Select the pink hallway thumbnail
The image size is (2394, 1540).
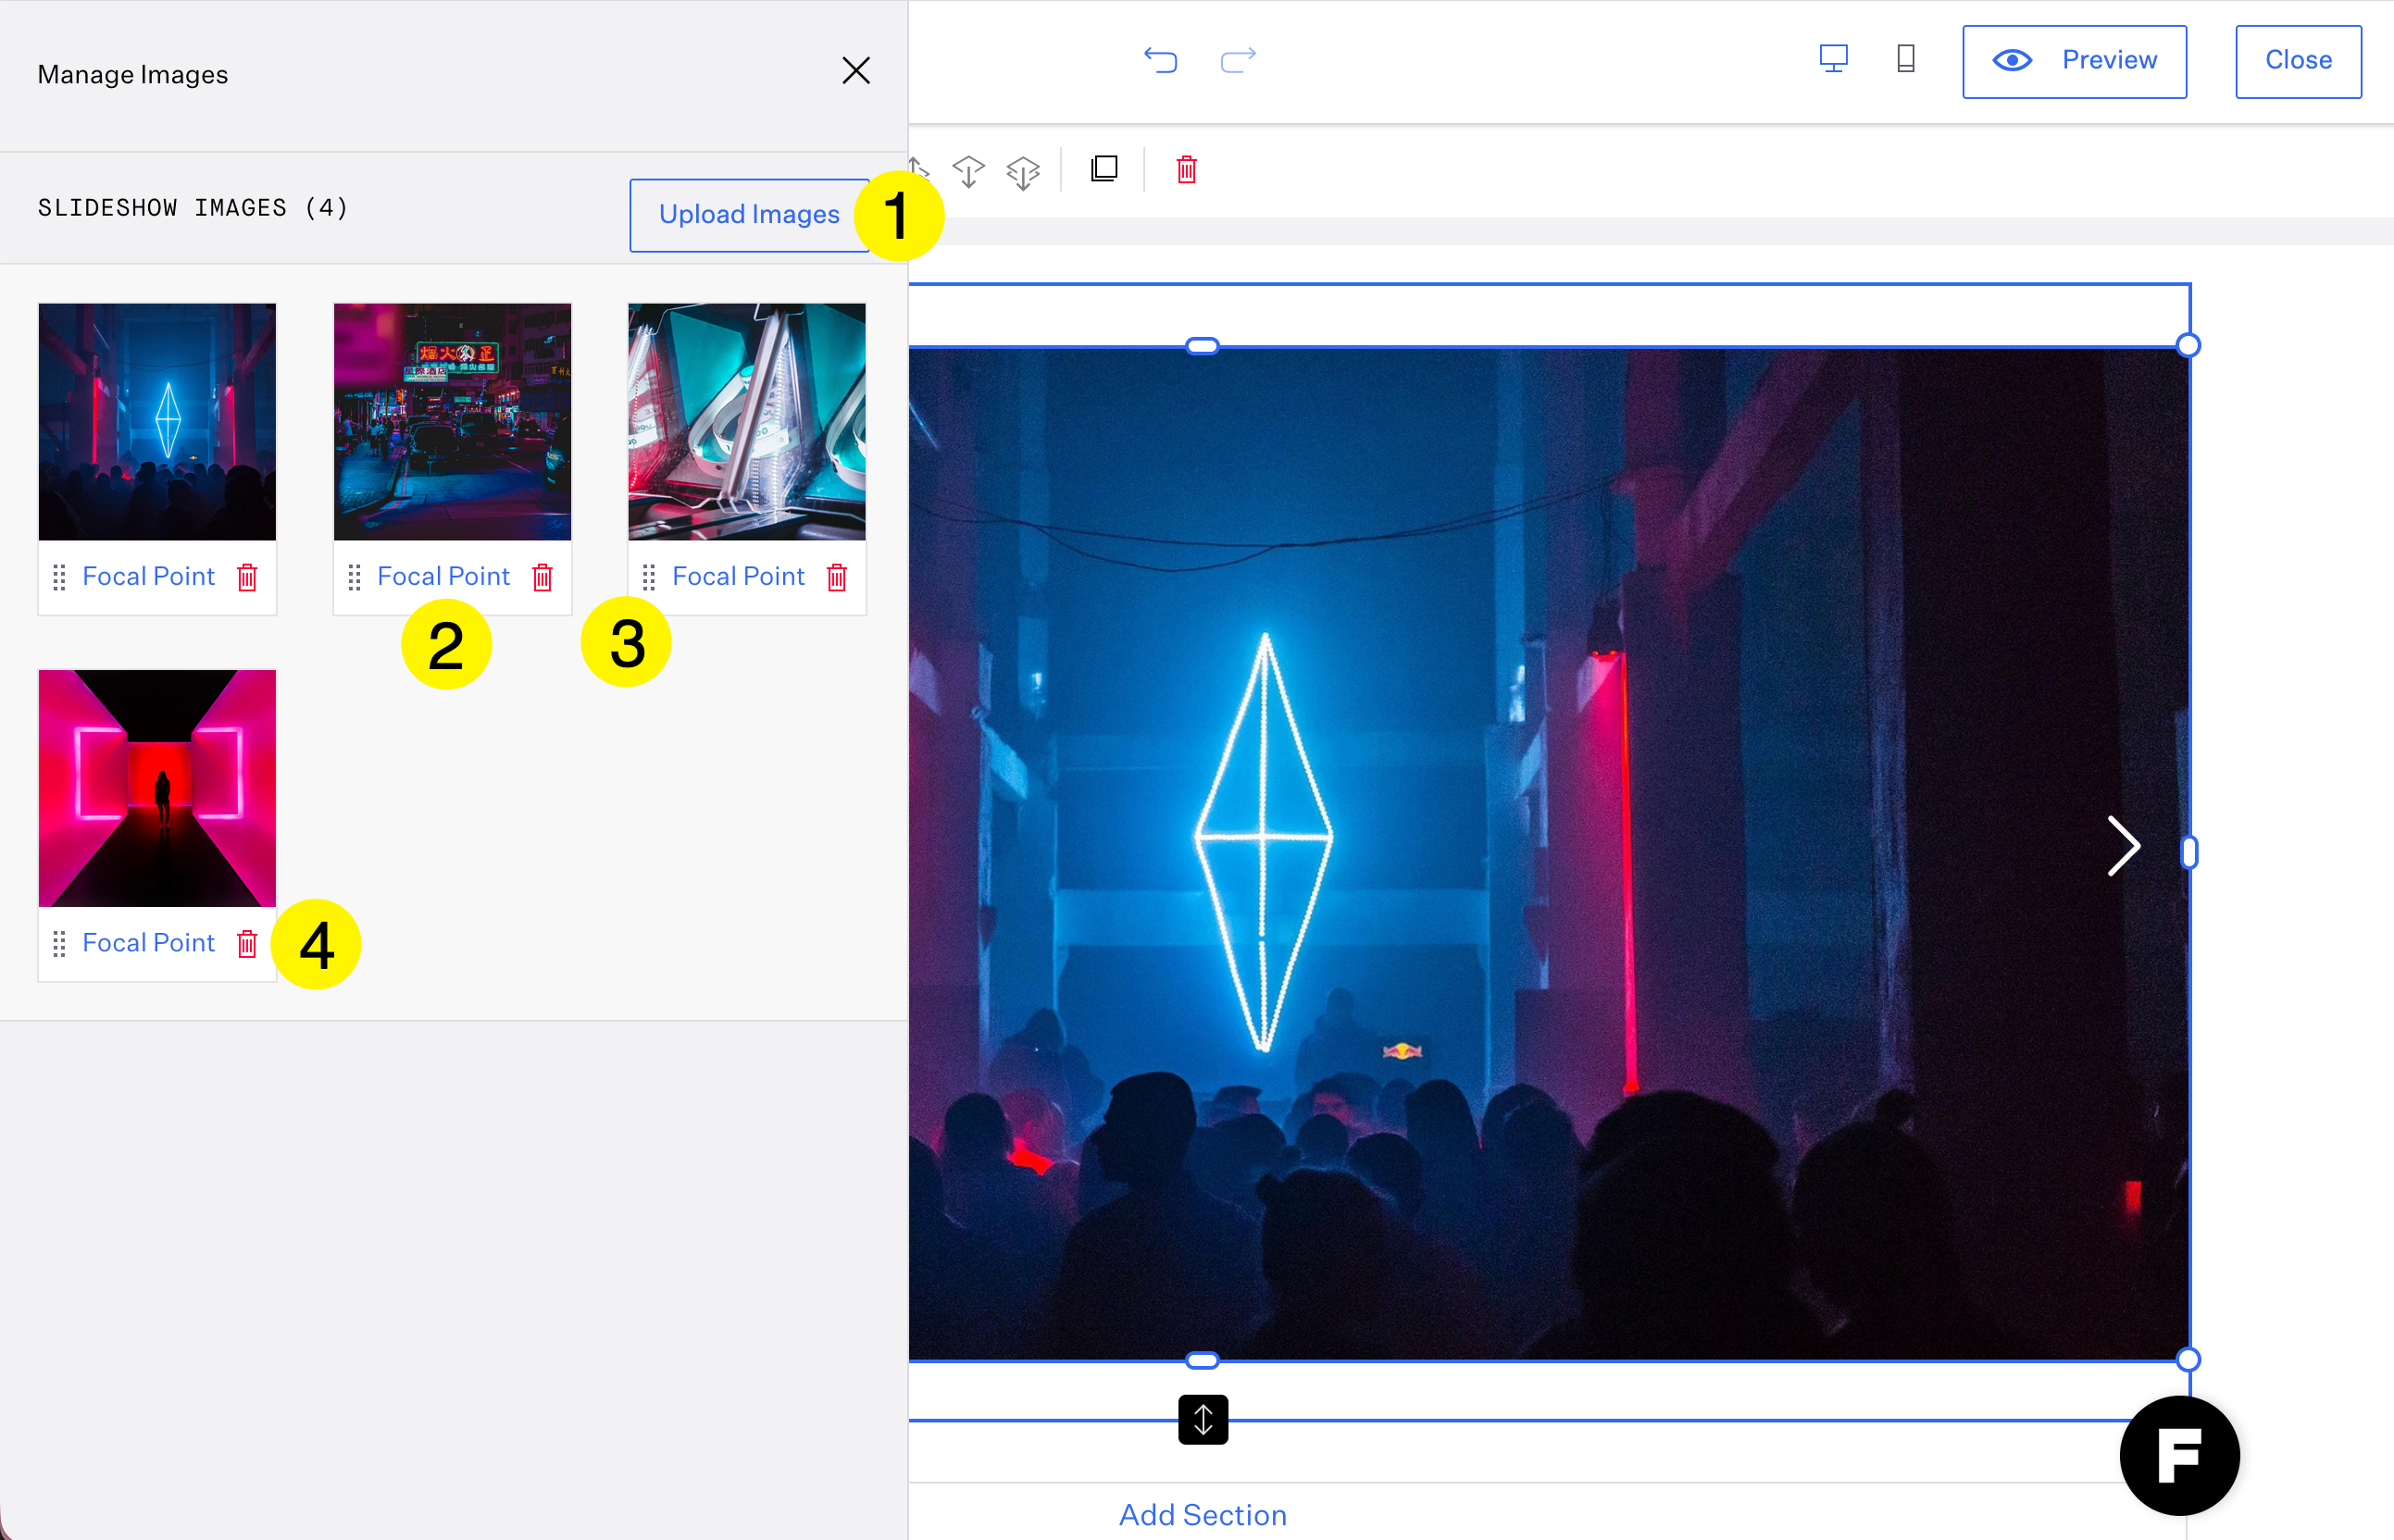tap(157, 788)
